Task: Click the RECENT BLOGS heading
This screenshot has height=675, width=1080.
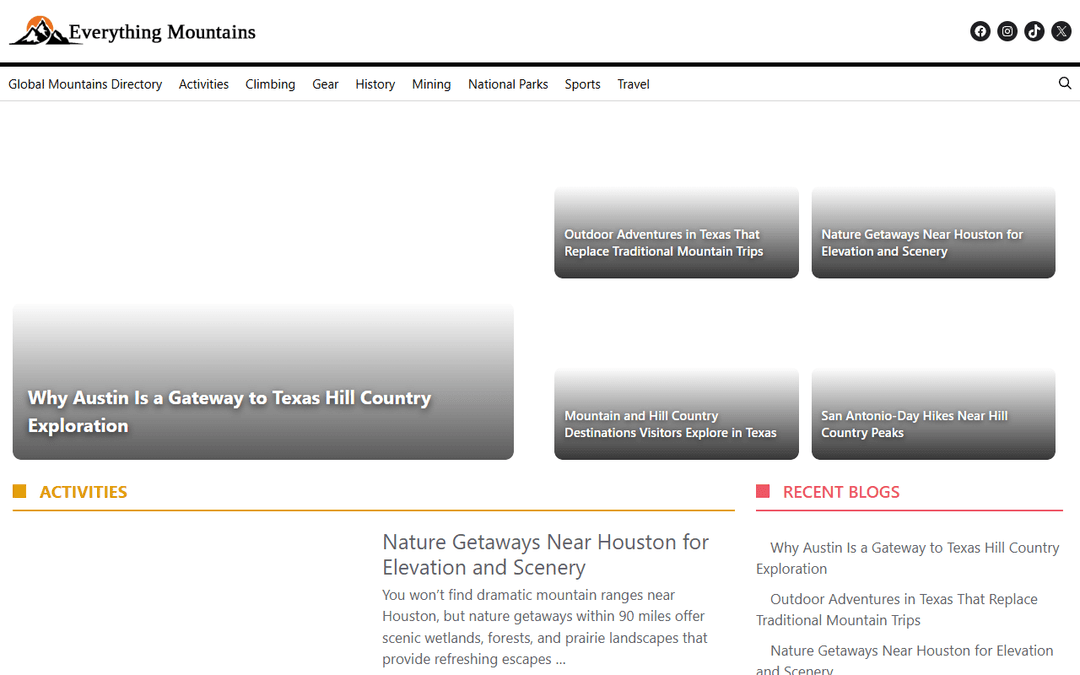Action: point(841,492)
